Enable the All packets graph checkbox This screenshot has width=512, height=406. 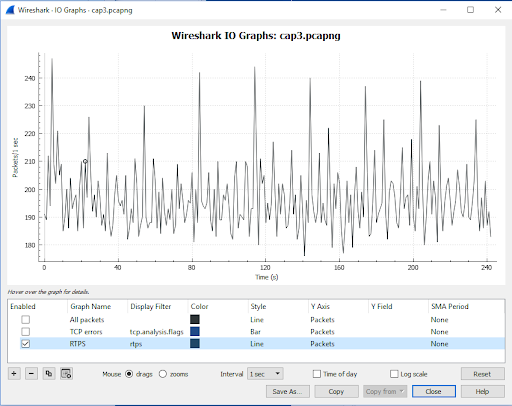point(25,320)
